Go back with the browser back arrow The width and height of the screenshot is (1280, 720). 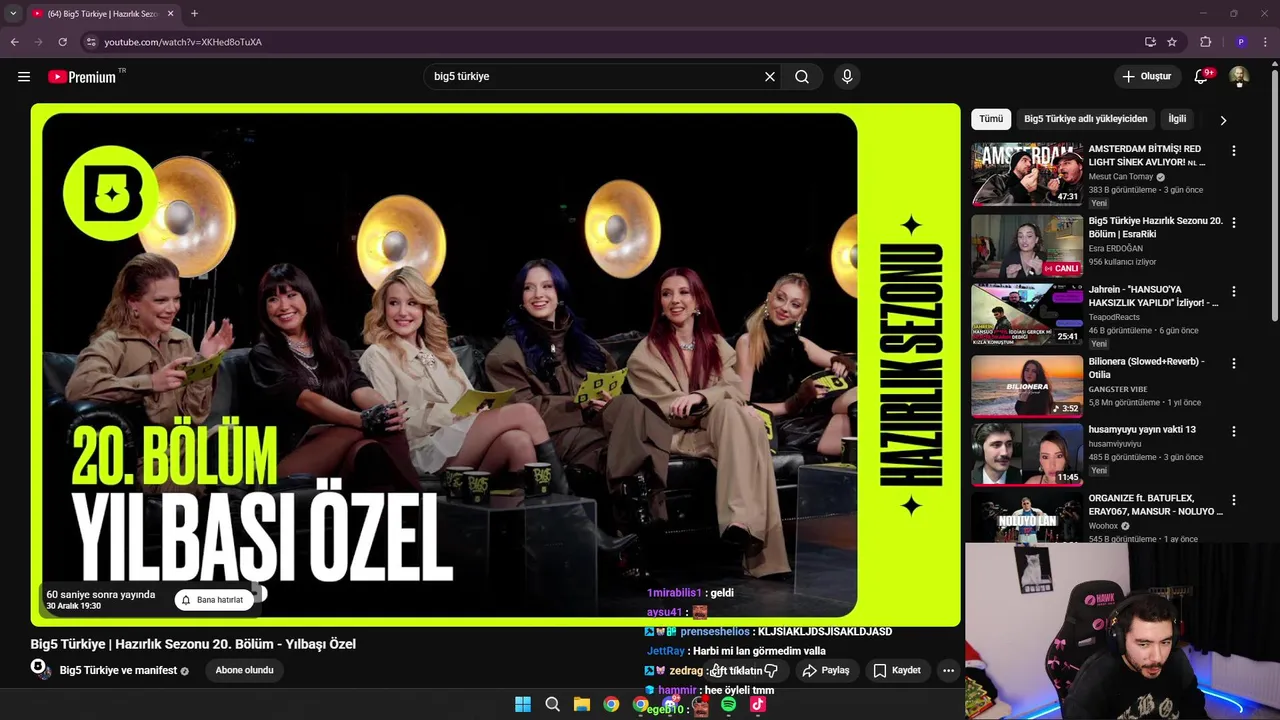click(x=14, y=42)
